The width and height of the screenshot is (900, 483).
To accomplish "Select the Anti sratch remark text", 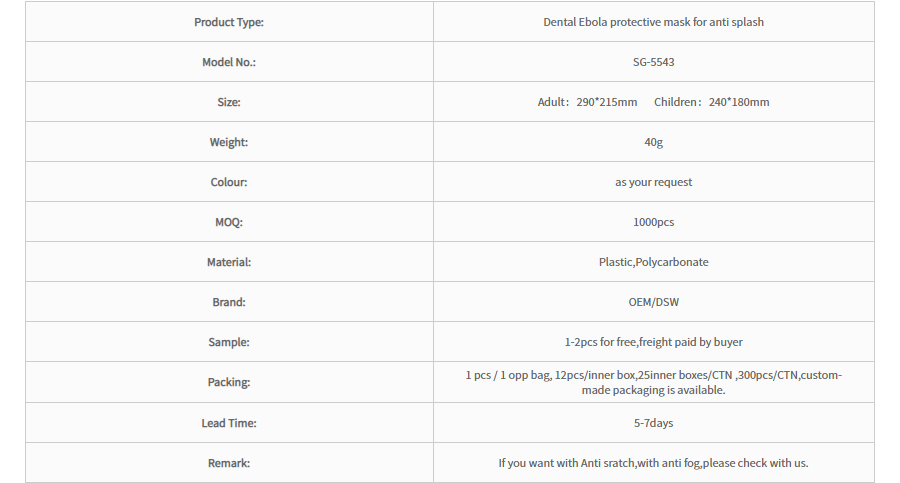I will (653, 463).
